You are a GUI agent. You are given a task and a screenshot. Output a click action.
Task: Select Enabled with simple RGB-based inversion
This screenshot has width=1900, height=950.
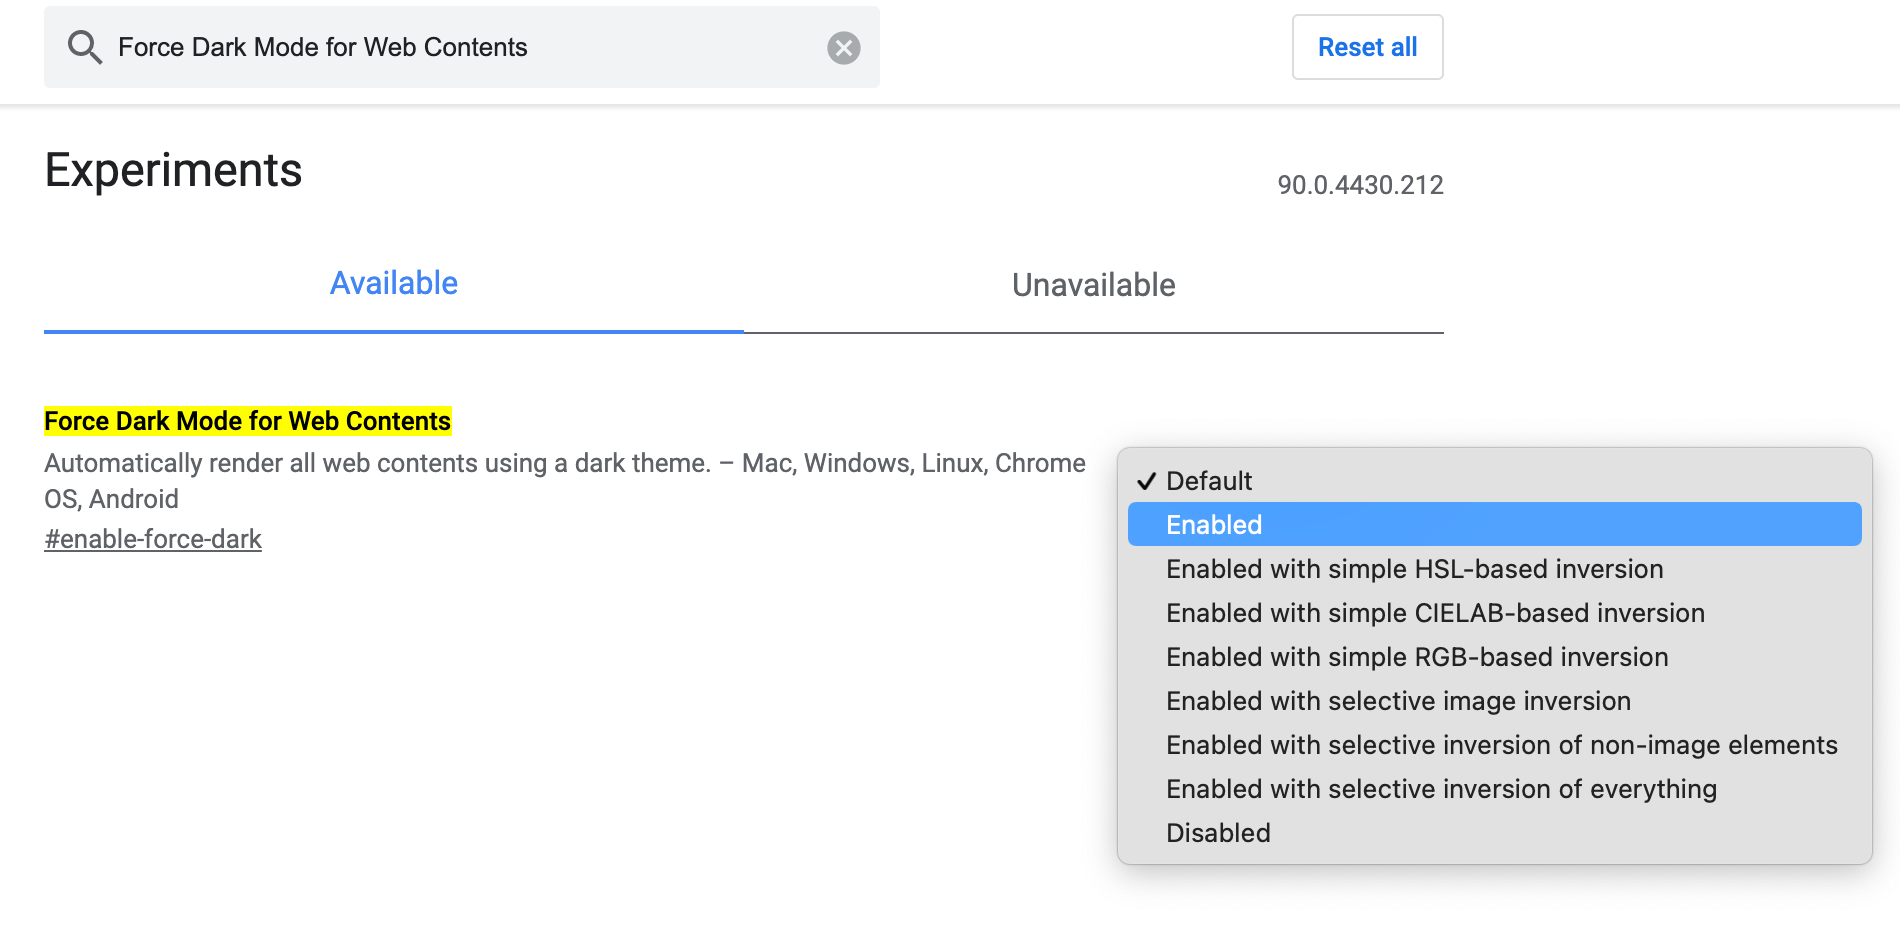pyautogui.click(x=1416, y=656)
